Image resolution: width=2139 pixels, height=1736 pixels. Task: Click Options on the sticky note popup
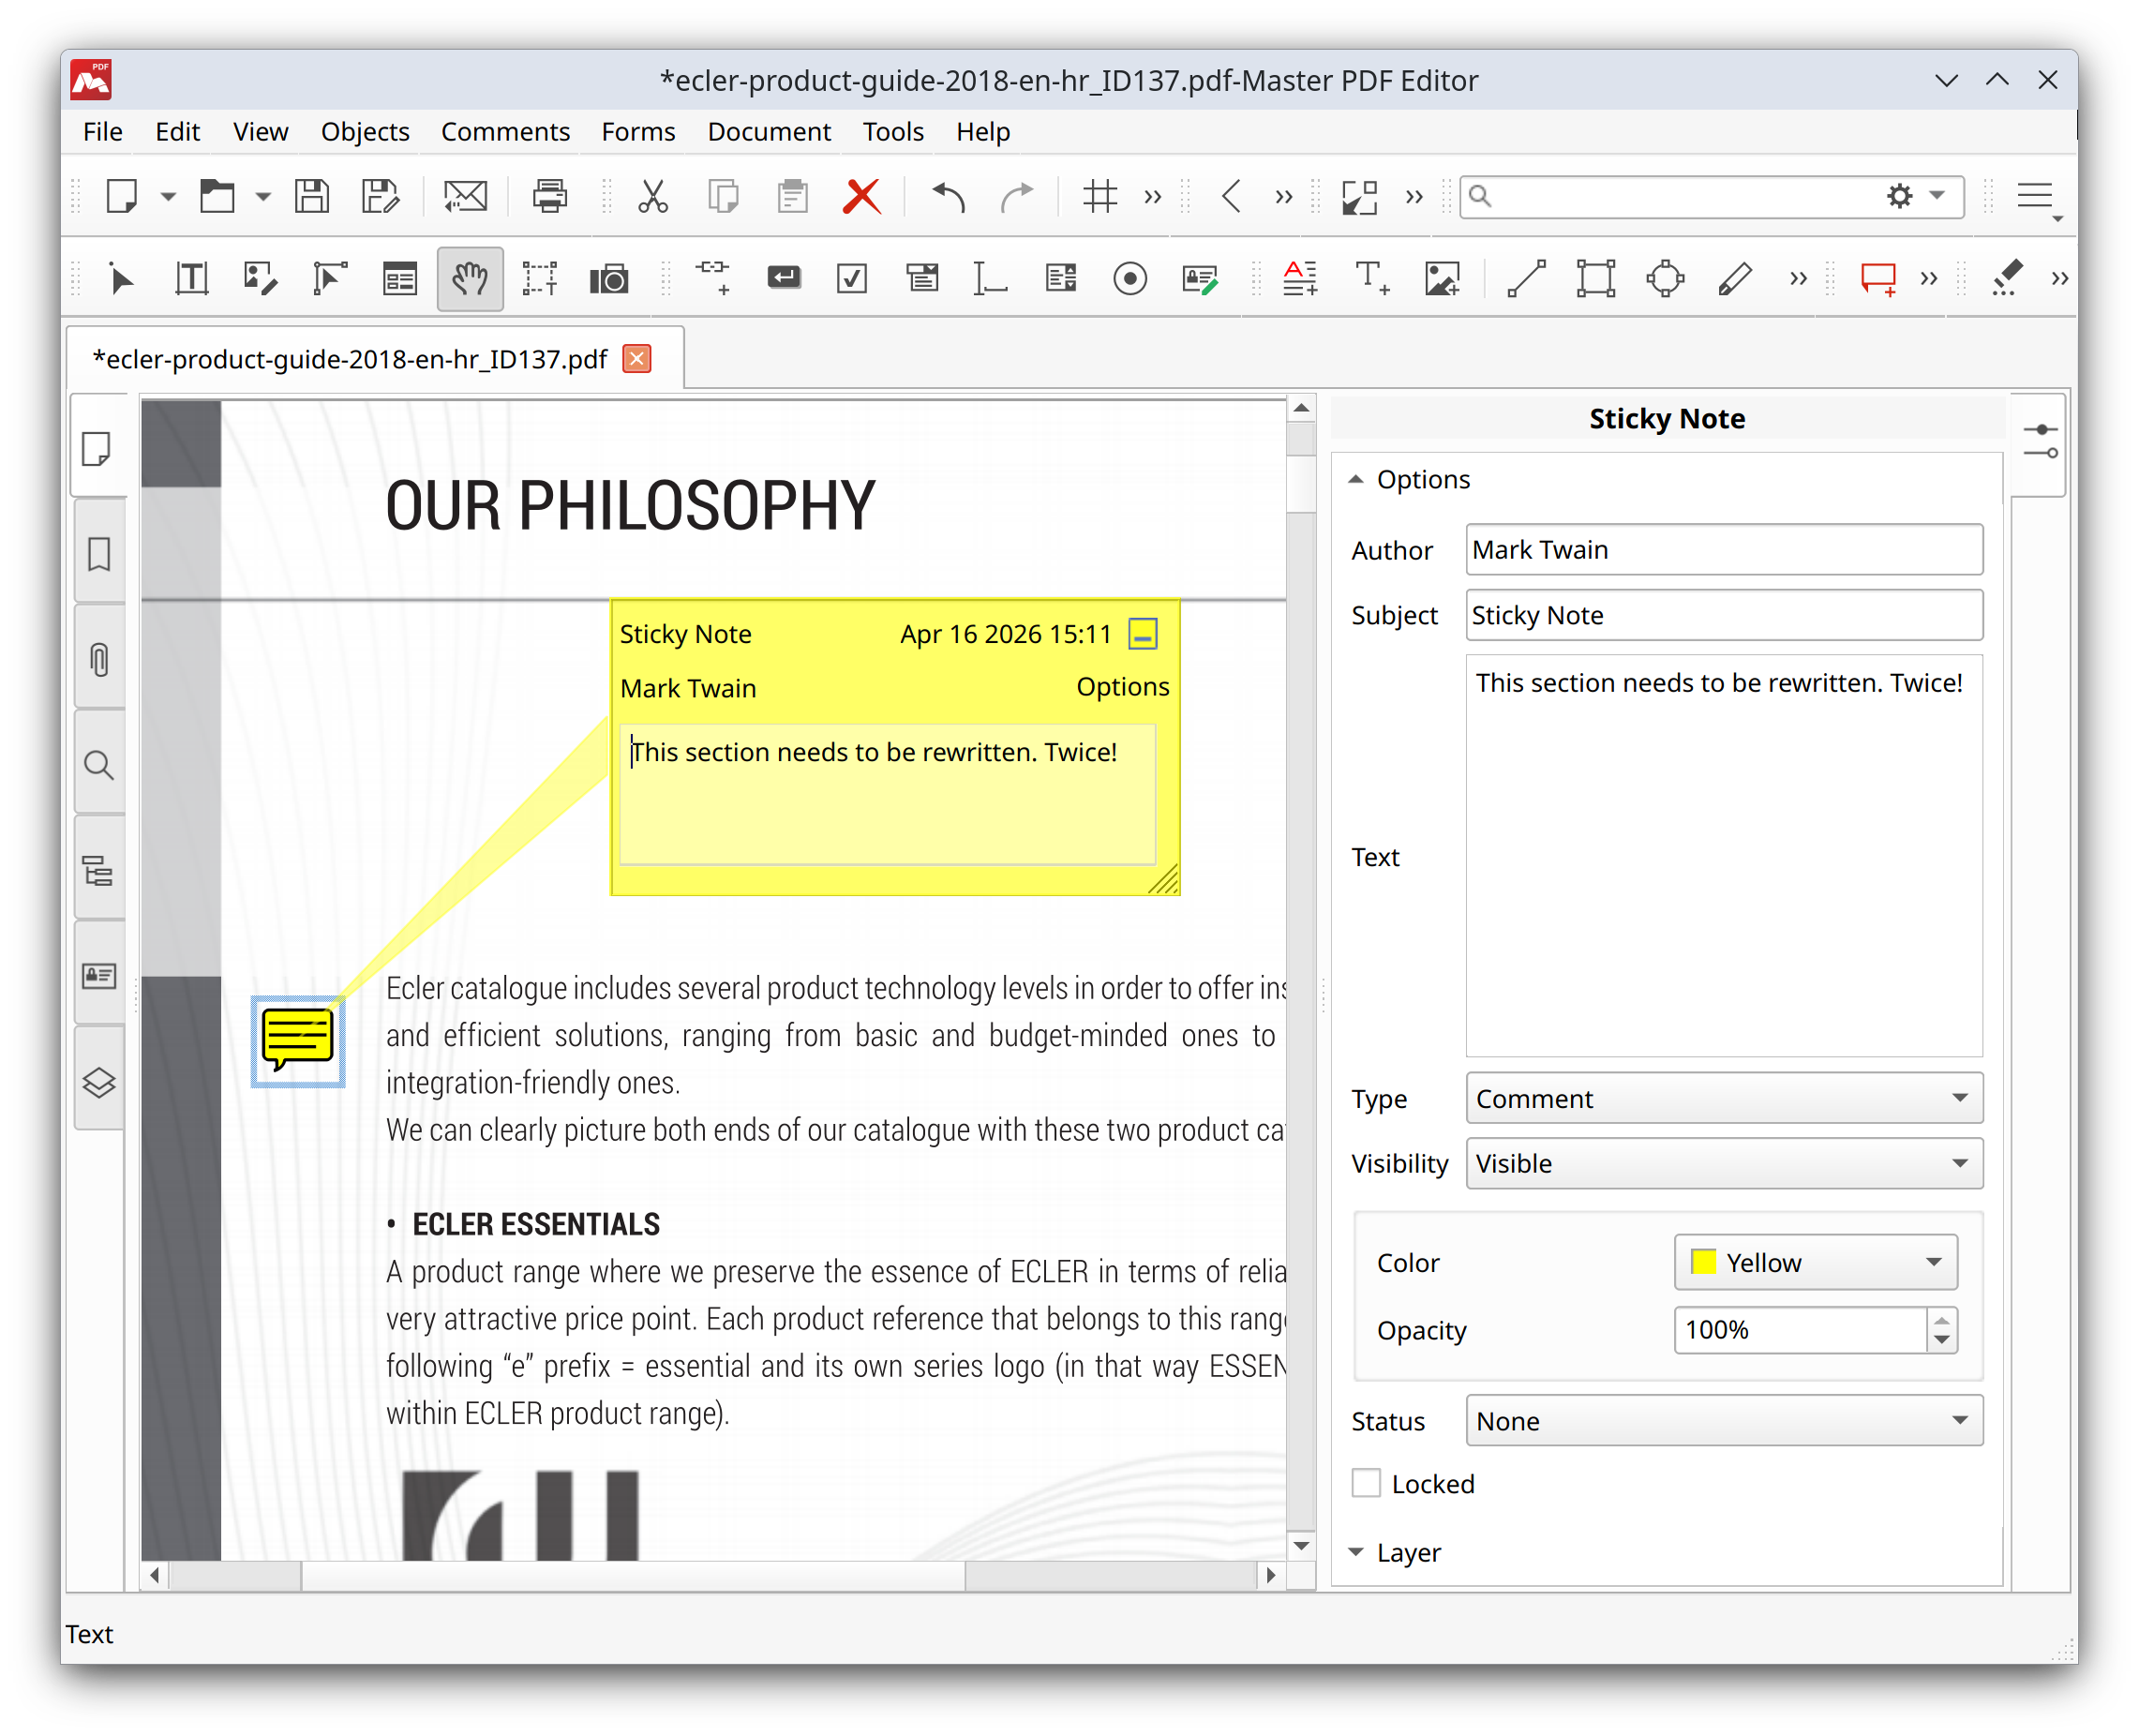(x=1122, y=687)
